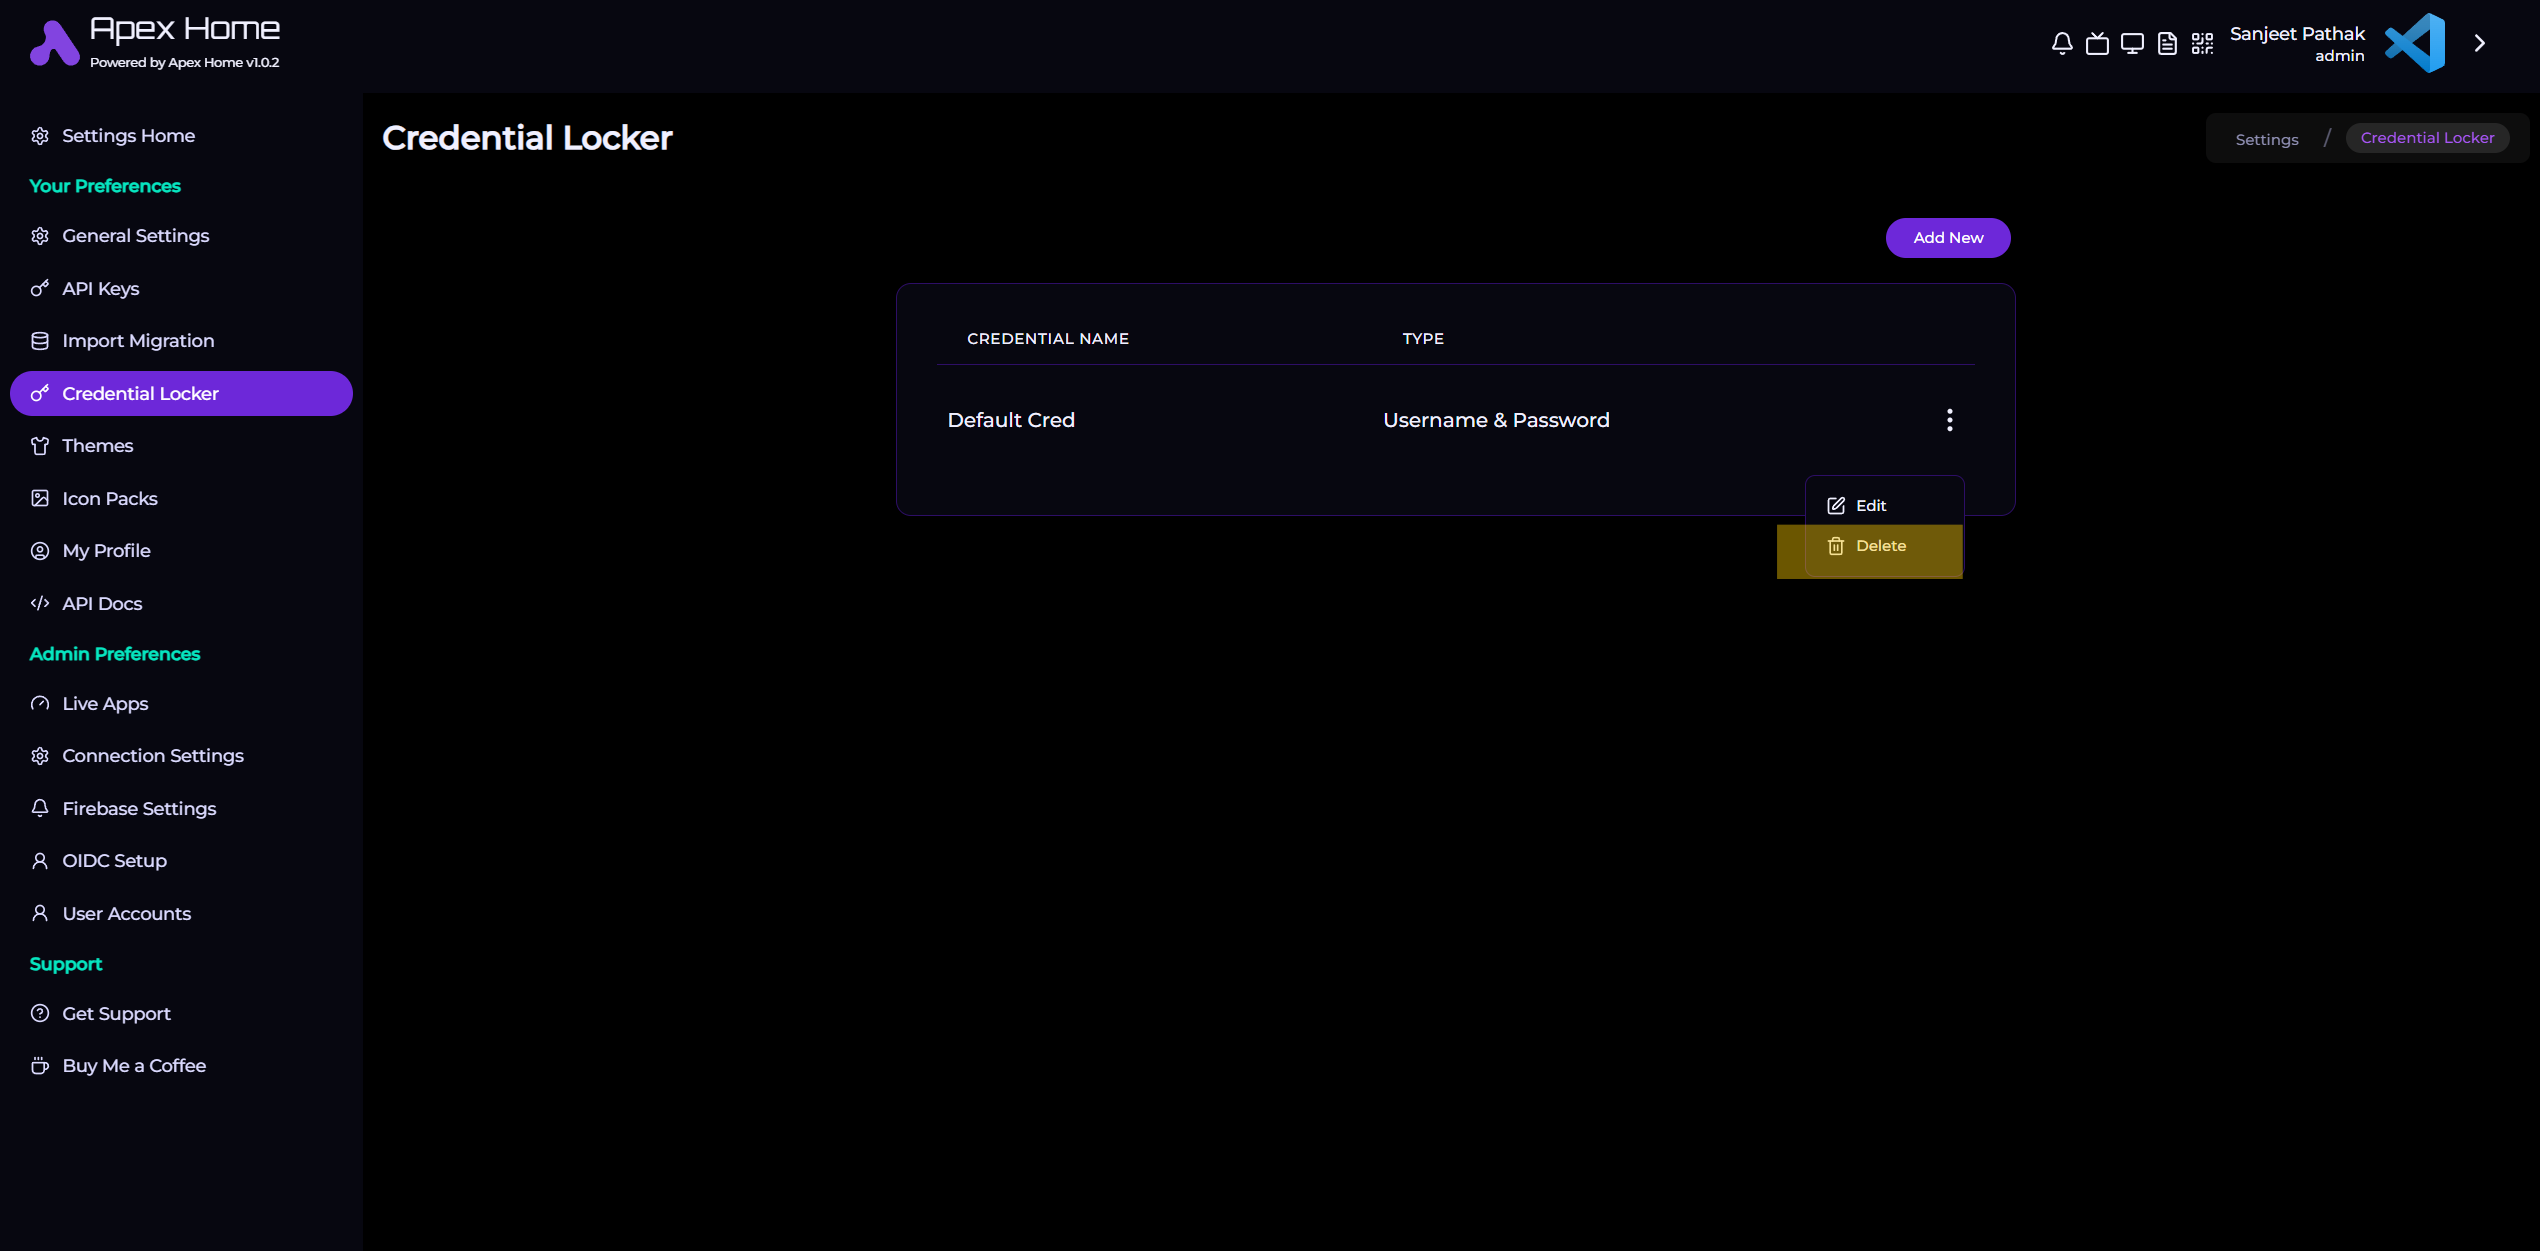The height and width of the screenshot is (1251, 2540).
Task: Open API Keys in the sidebar
Action: (x=100, y=289)
